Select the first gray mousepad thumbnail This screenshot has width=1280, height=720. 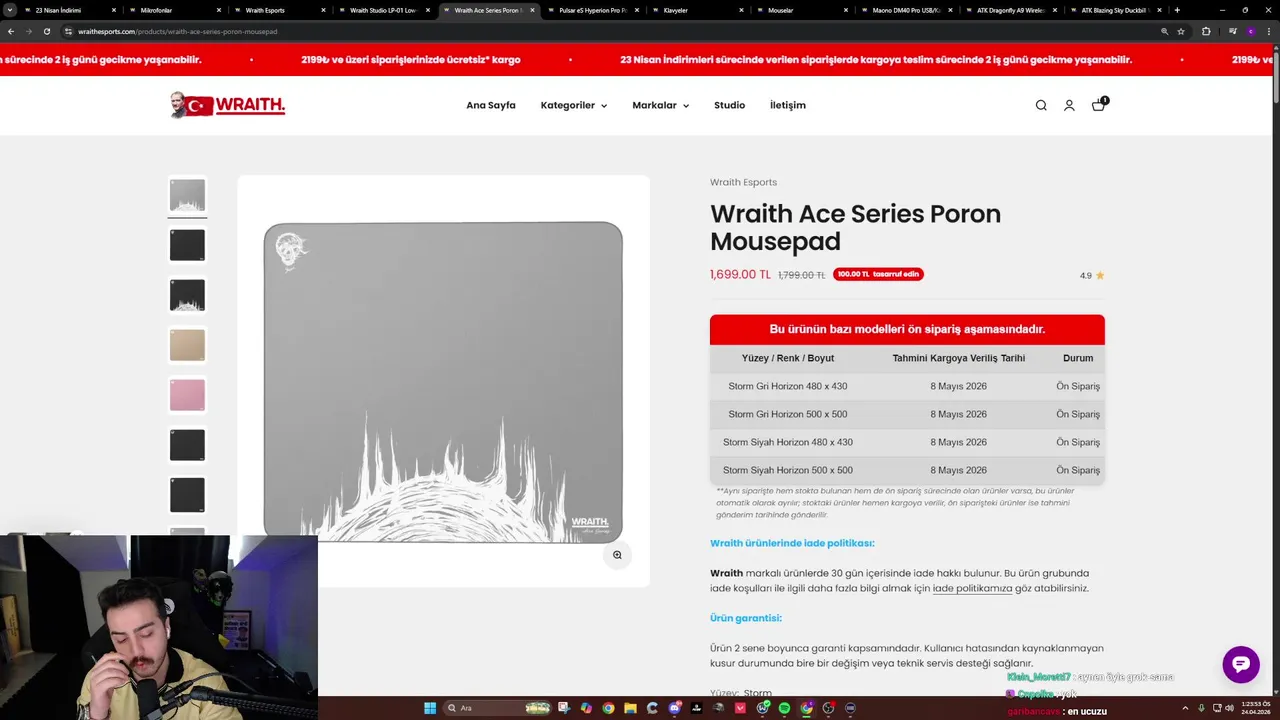pyautogui.click(x=187, y=195)
